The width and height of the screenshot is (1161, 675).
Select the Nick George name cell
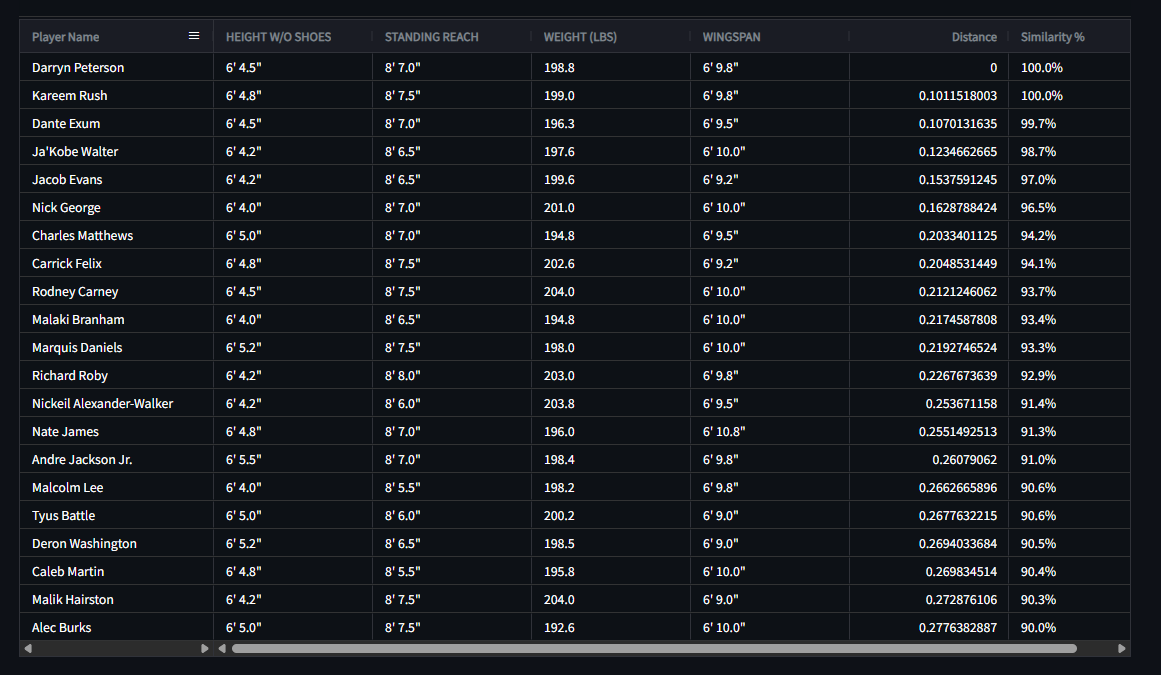pos(116,208)
